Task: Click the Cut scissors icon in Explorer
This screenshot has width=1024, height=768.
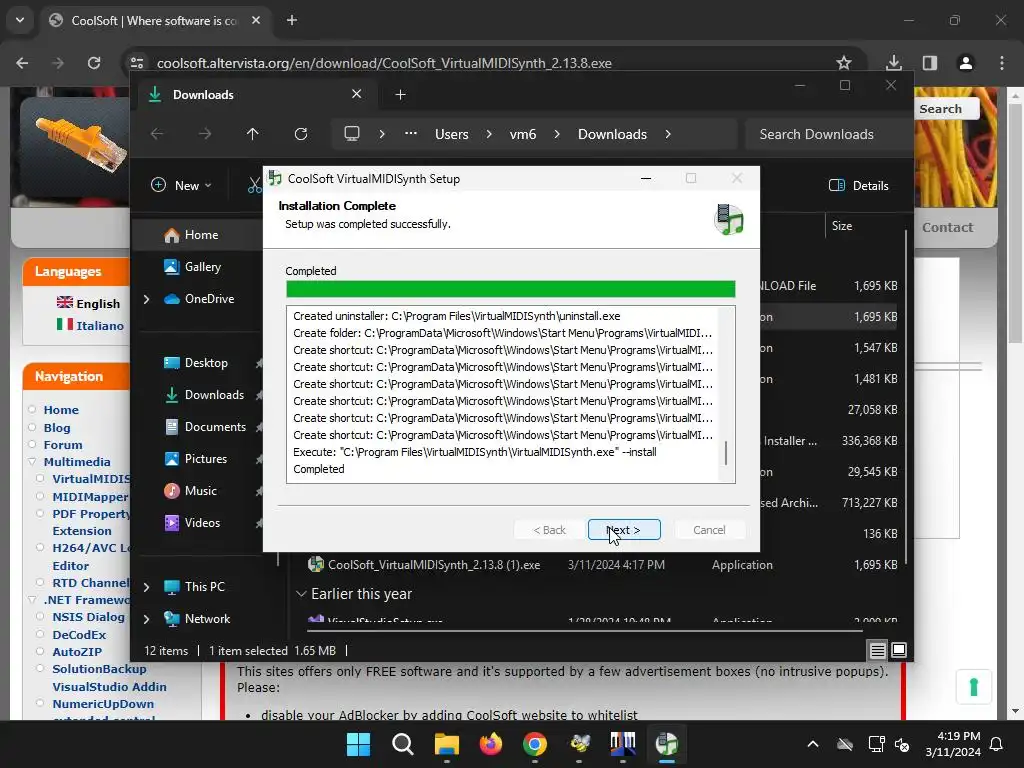Action: (x=254, y=185)
